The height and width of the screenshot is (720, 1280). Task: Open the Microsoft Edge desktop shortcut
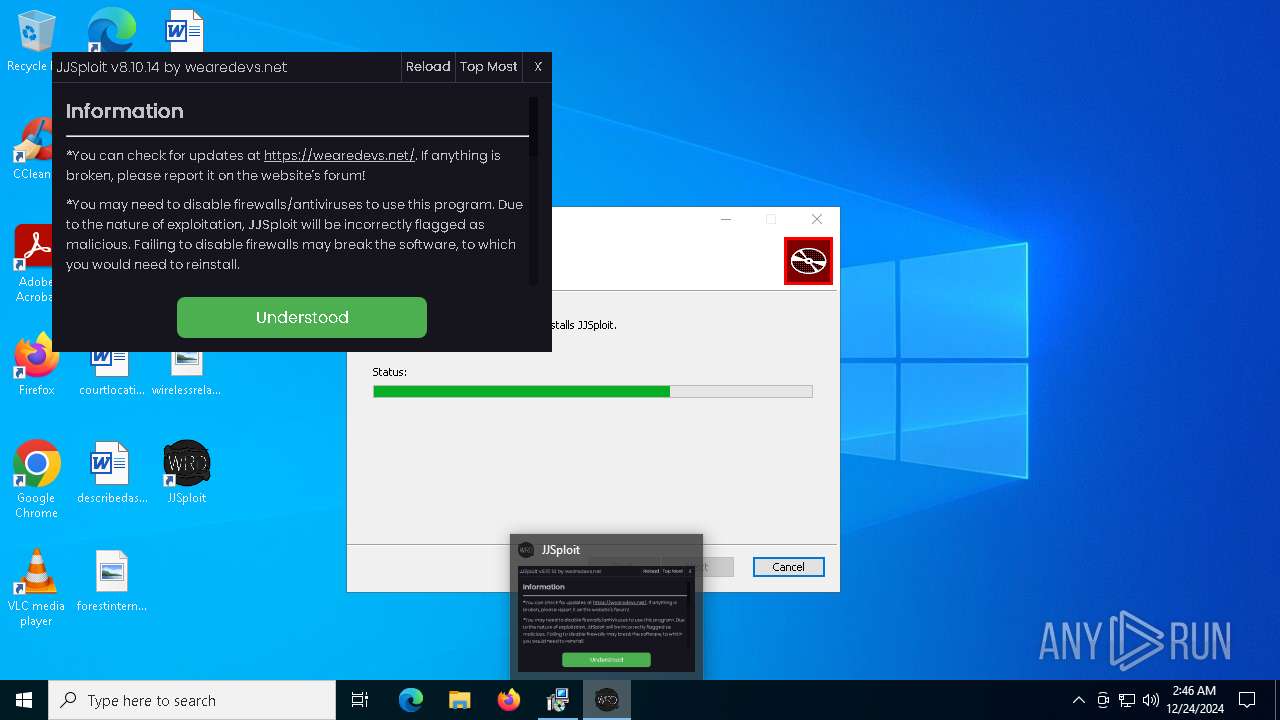click(x=111, y=30)
